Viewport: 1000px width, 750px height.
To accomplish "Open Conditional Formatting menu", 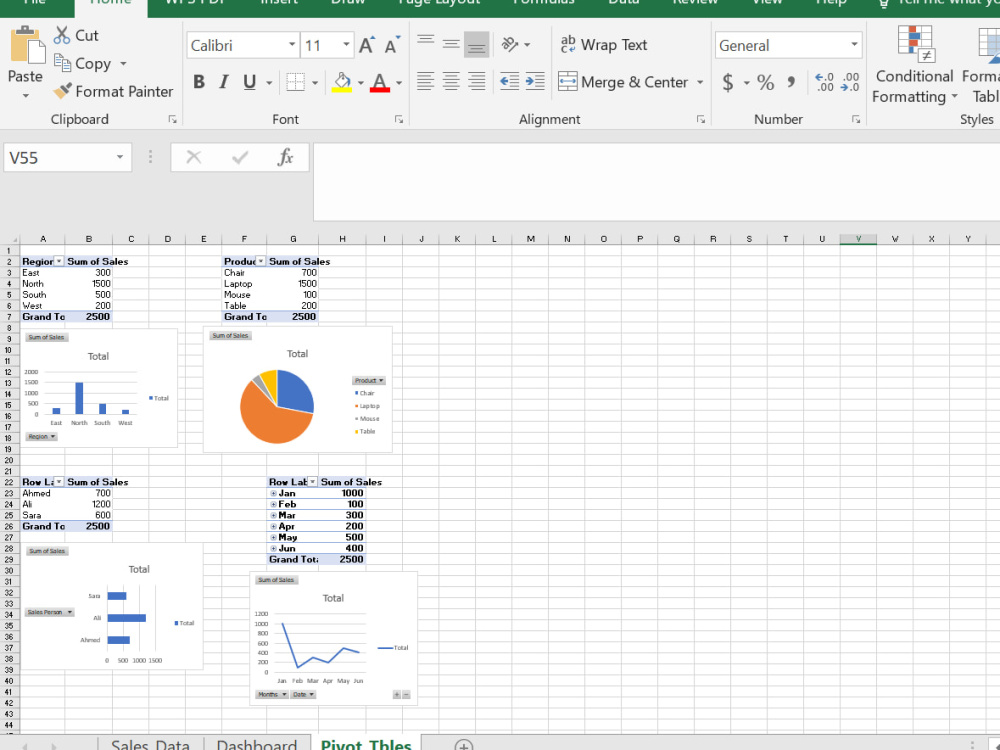I will (x=915, y=64).
